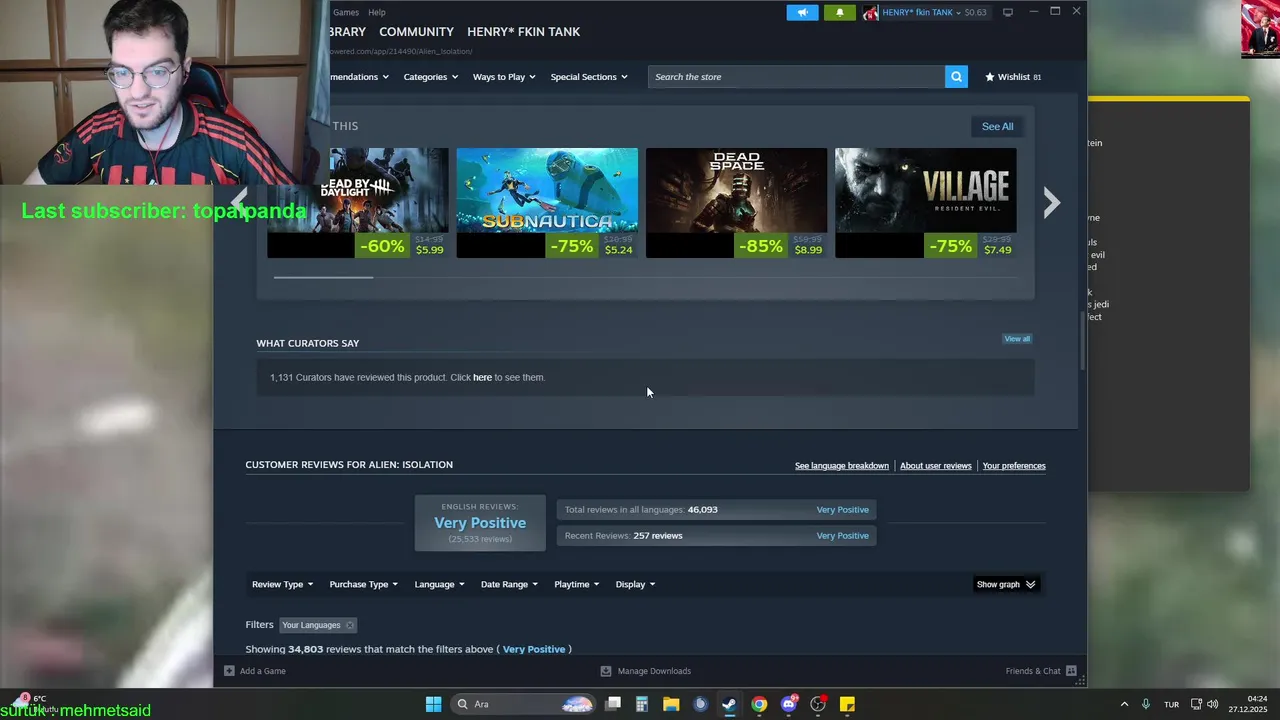The height and width of the screenshot is (720, 1280).
Task: Click the Add a Game plus icon
Action: click(x=229, y=671)
